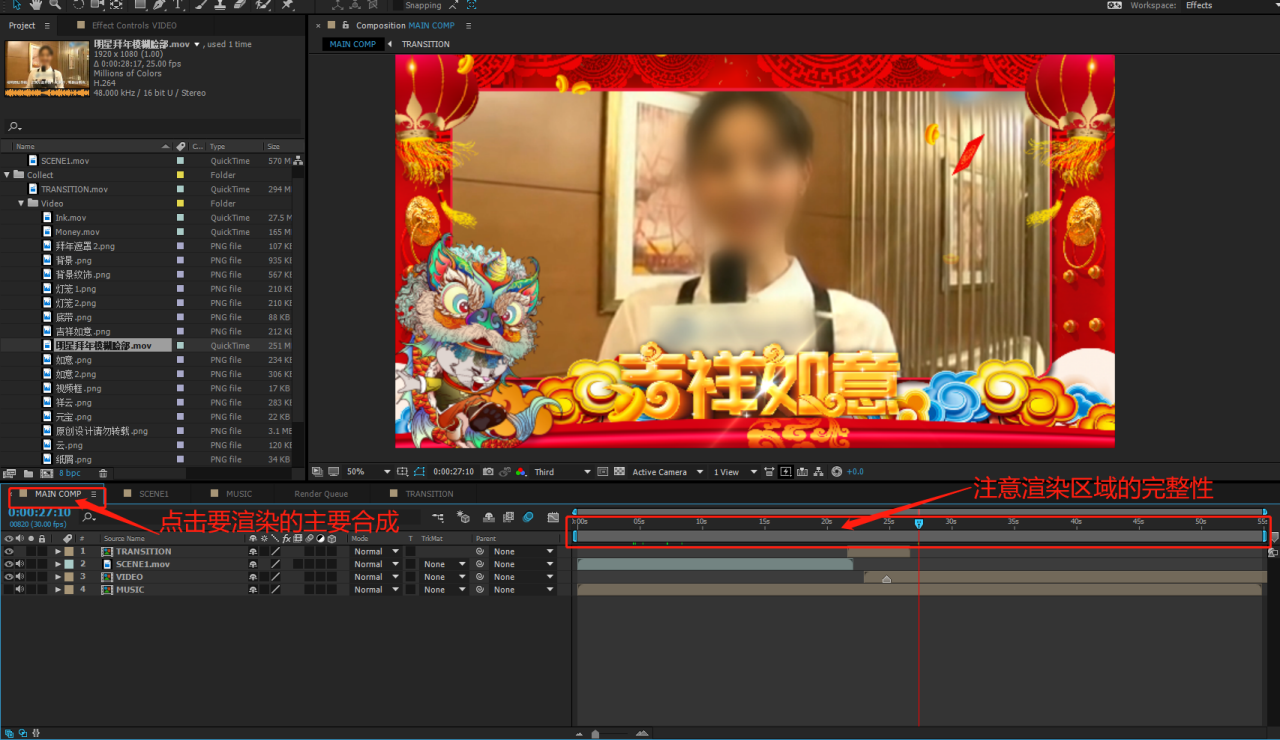Expand the TRANSITION layer properties

pos(58,551)
